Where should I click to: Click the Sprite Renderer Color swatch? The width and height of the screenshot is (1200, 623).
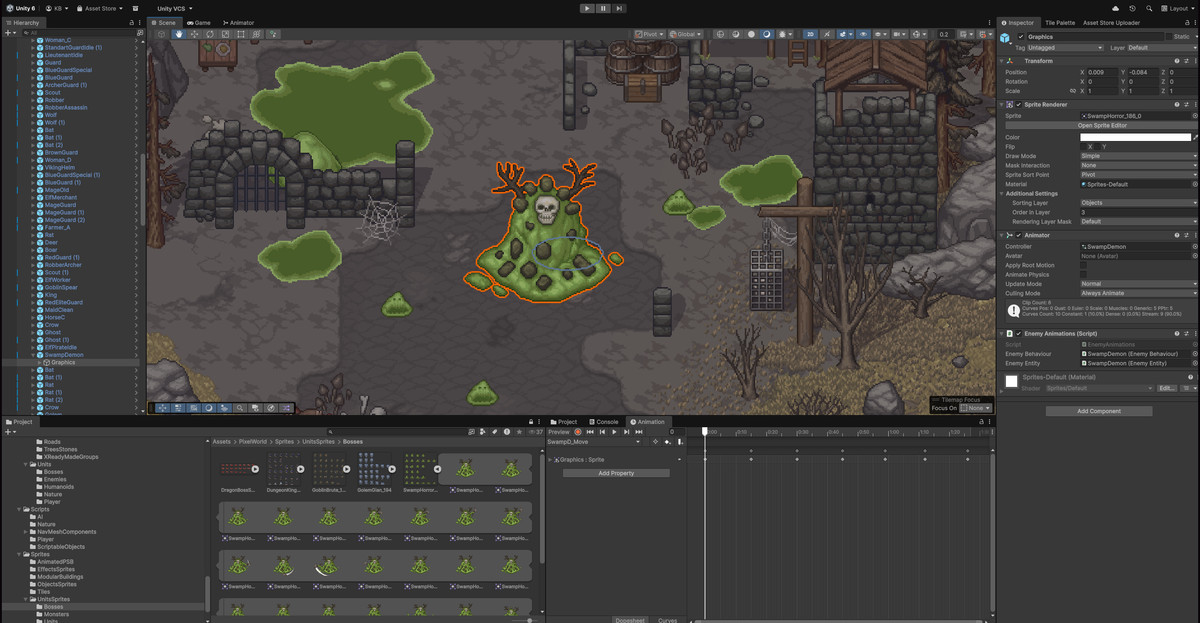(x=1136, y=137)
